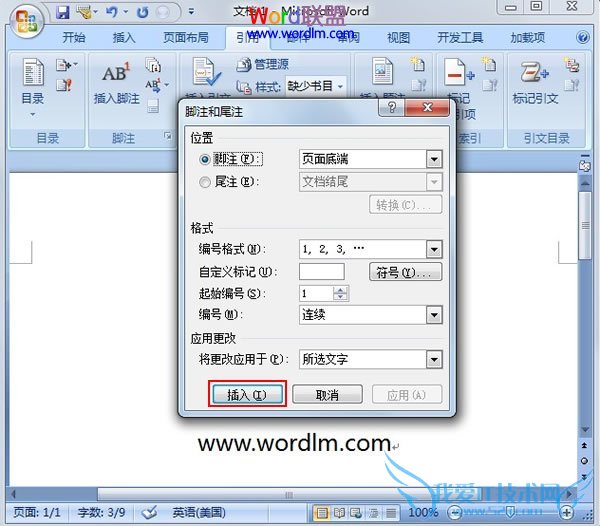Viewport: 600px width, 526px height.
Task: Open the 加载项 ribbon tab
Action: pyautogui.click(x=527, y=37)
